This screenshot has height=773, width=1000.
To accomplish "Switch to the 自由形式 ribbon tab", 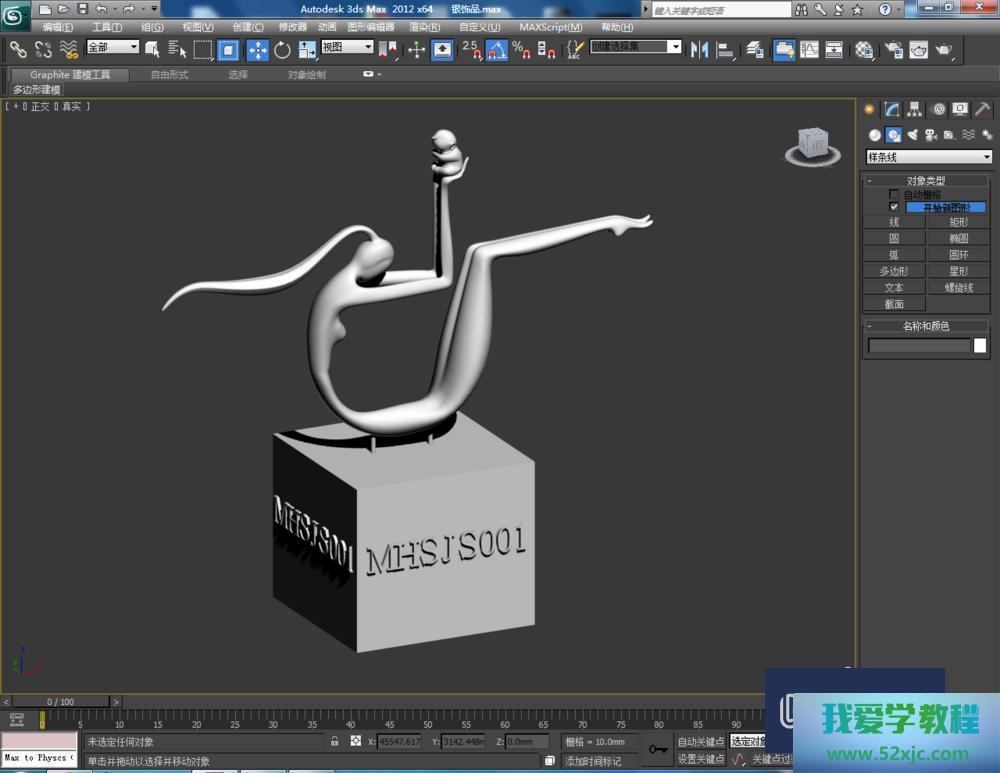I will [x=169, y=75].
